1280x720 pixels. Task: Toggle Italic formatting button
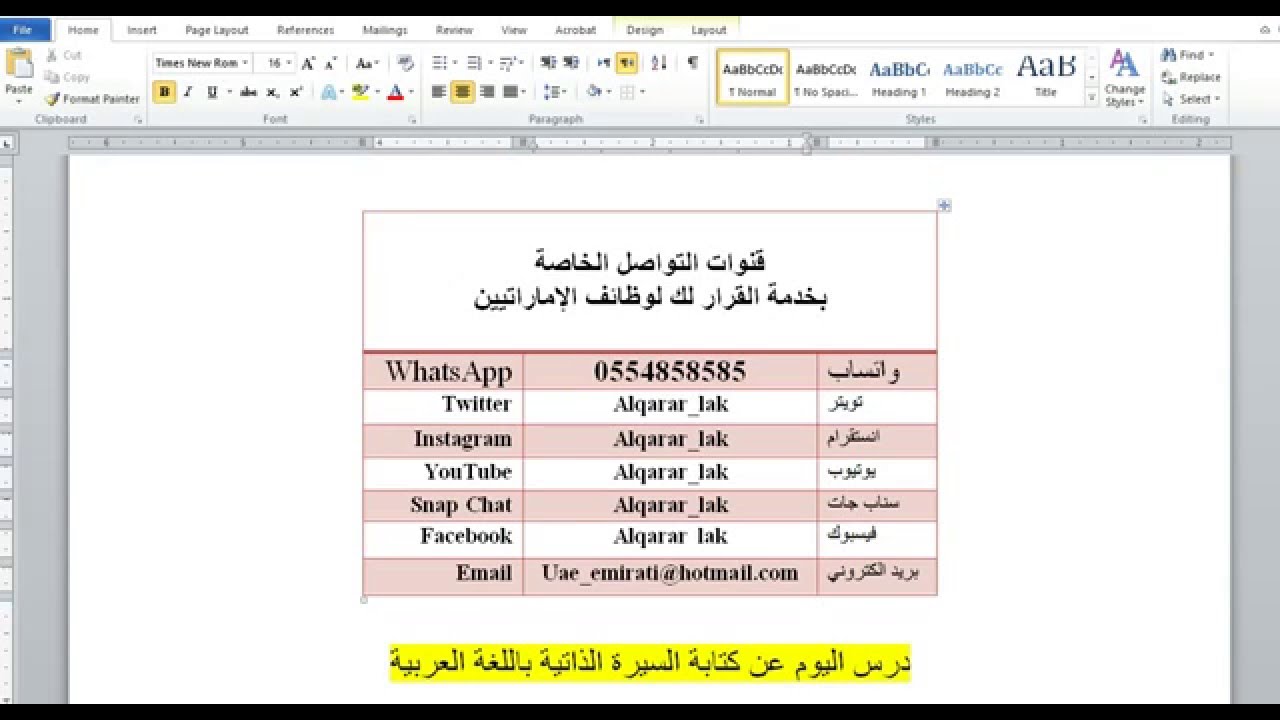(x=188, y=92)
